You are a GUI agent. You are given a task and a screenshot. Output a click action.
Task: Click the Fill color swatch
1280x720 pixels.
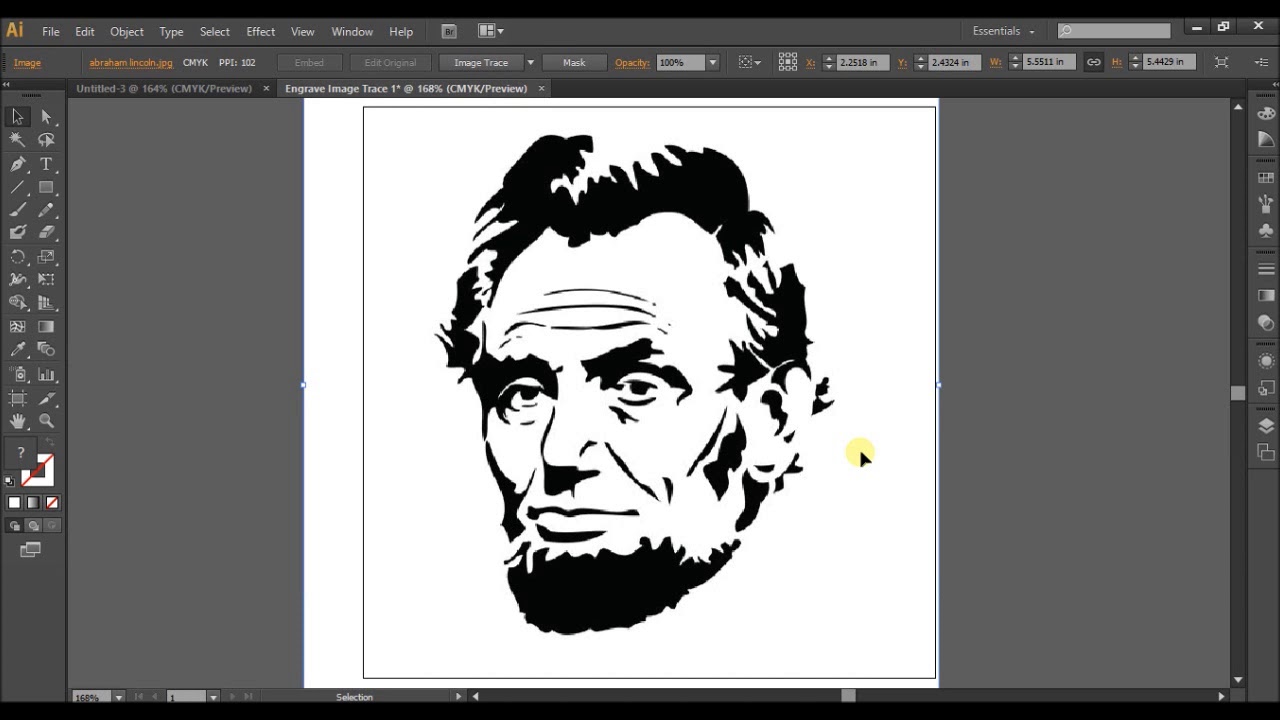tap(21, 455)
